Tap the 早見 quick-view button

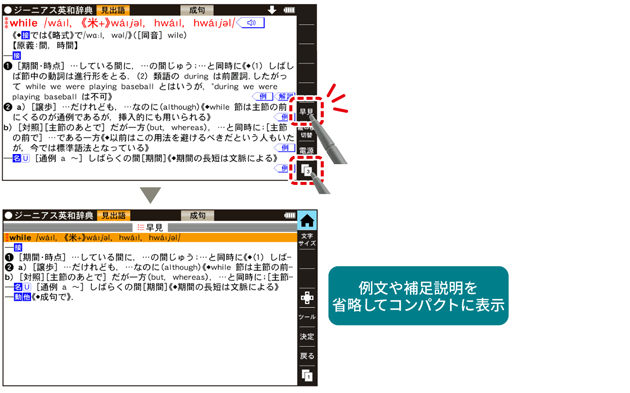tap(307, 111)
